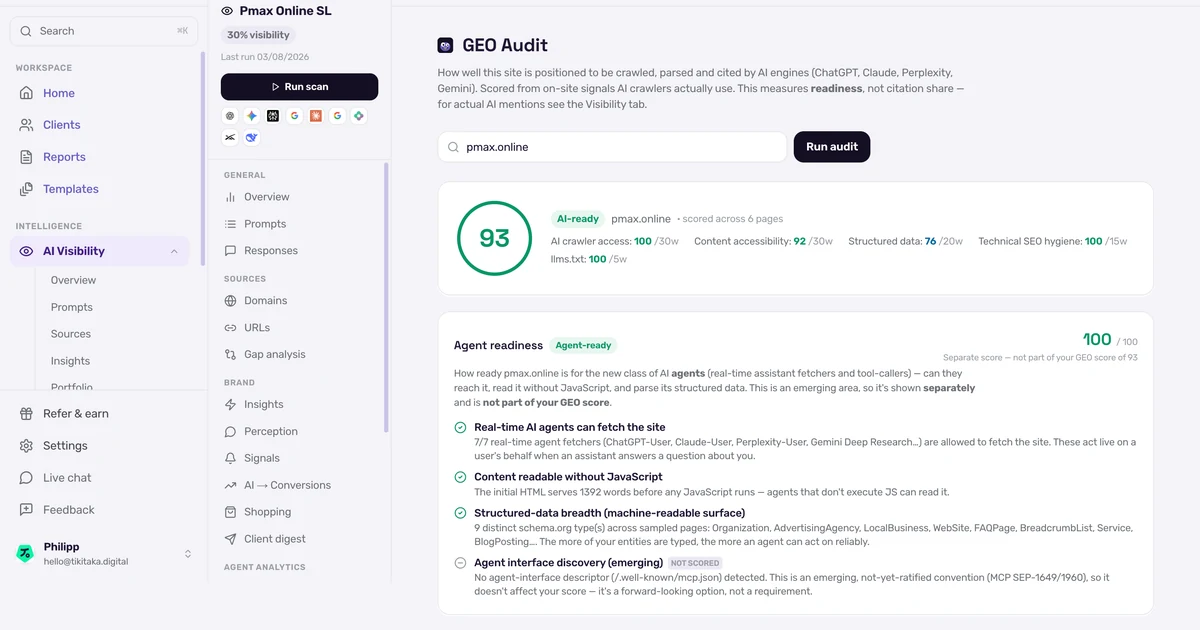Click the hello@tikitaka.digital email text
The height and width of the screenshot is (630, 1200).
pos(86,561)
